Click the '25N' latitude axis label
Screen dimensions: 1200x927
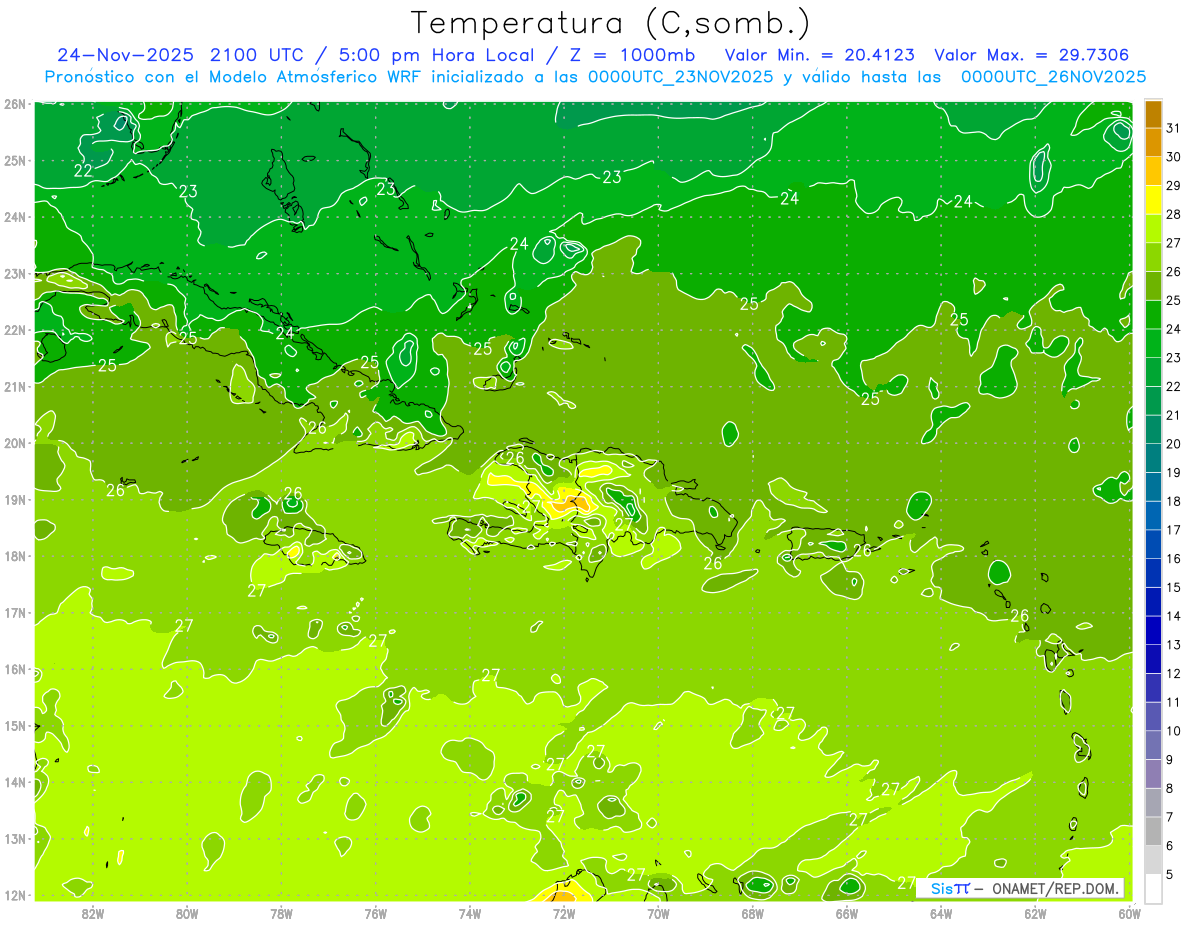pyautogui.click(x=15, y=160)
